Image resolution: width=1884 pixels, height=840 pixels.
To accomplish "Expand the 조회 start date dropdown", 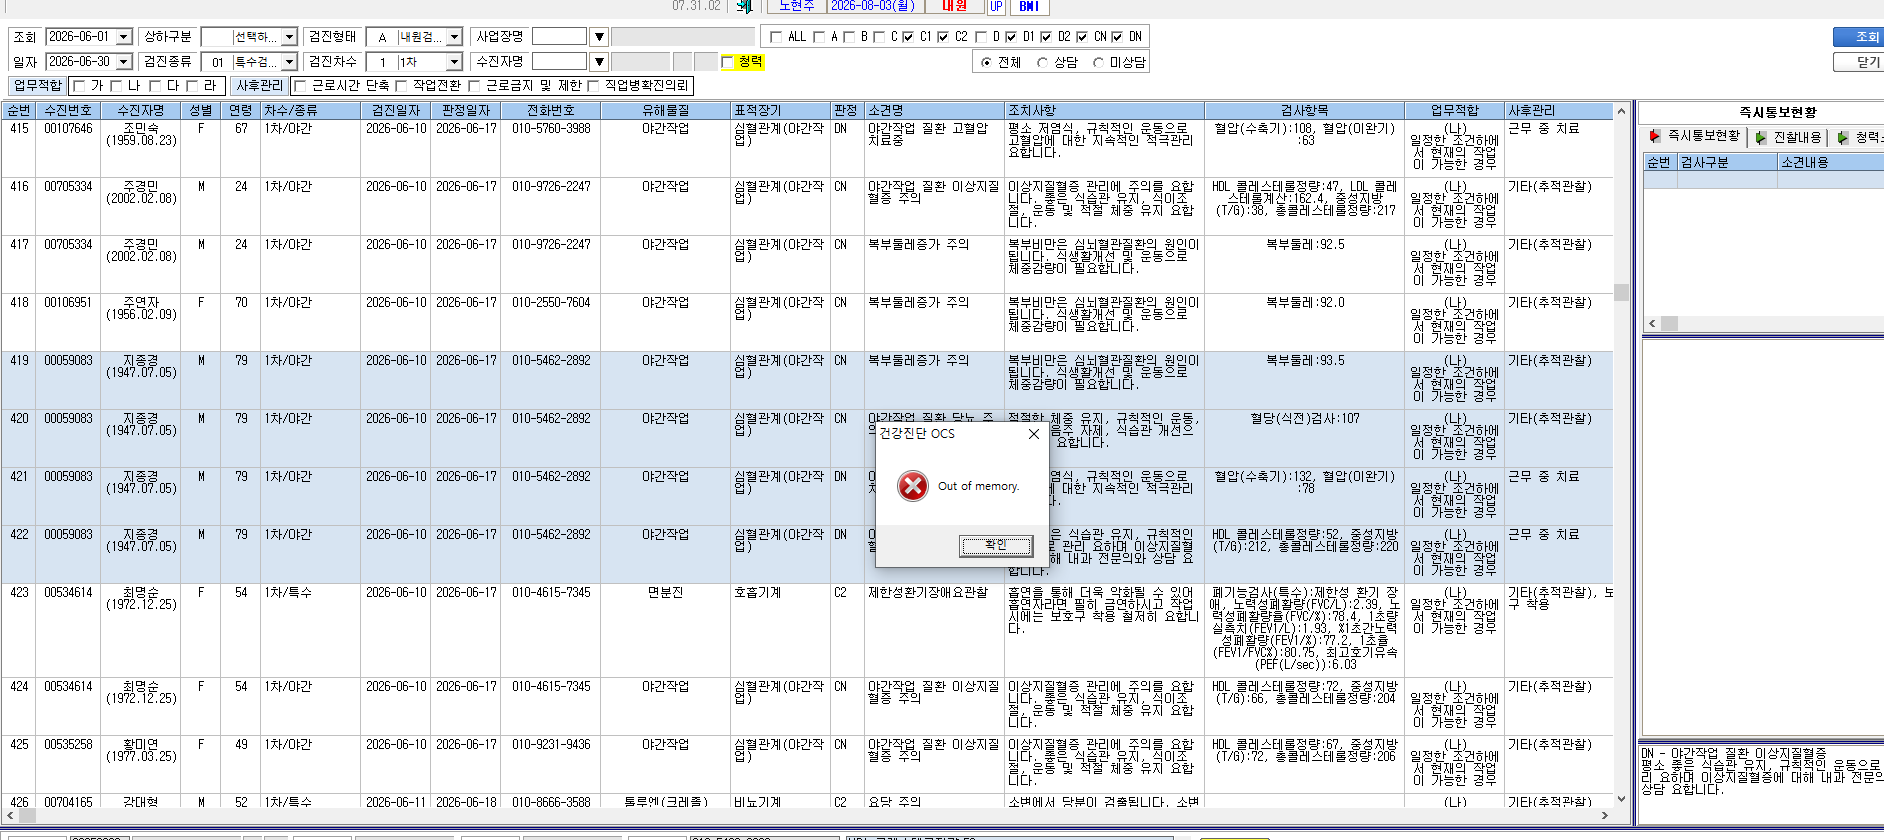I will point(124,37).
